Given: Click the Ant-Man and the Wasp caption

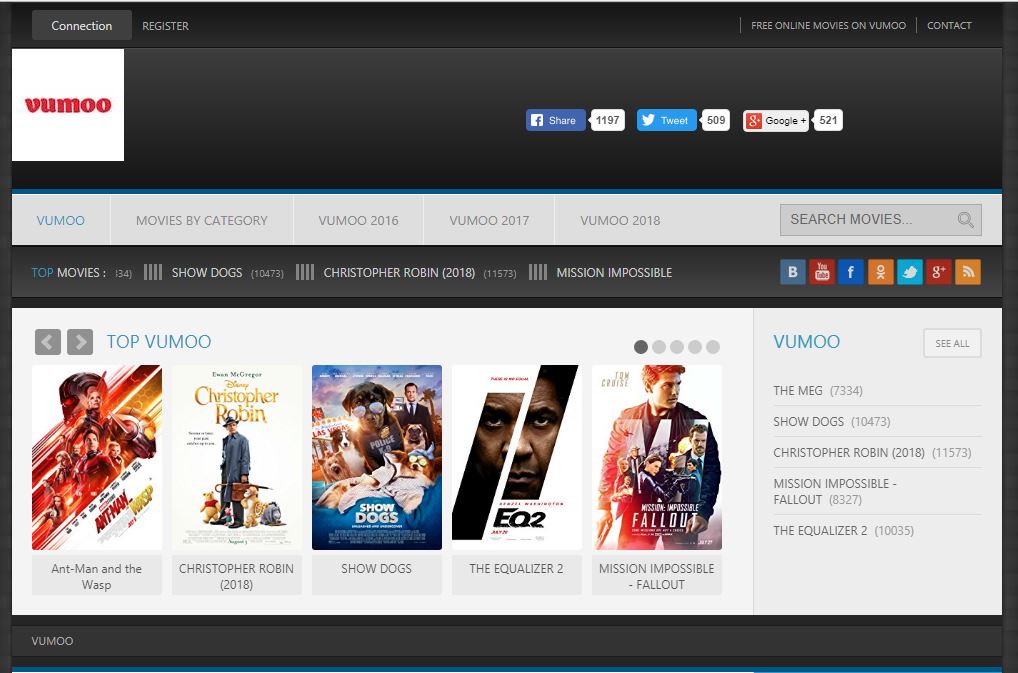Looking at the screenshot, I should point(97,576).
